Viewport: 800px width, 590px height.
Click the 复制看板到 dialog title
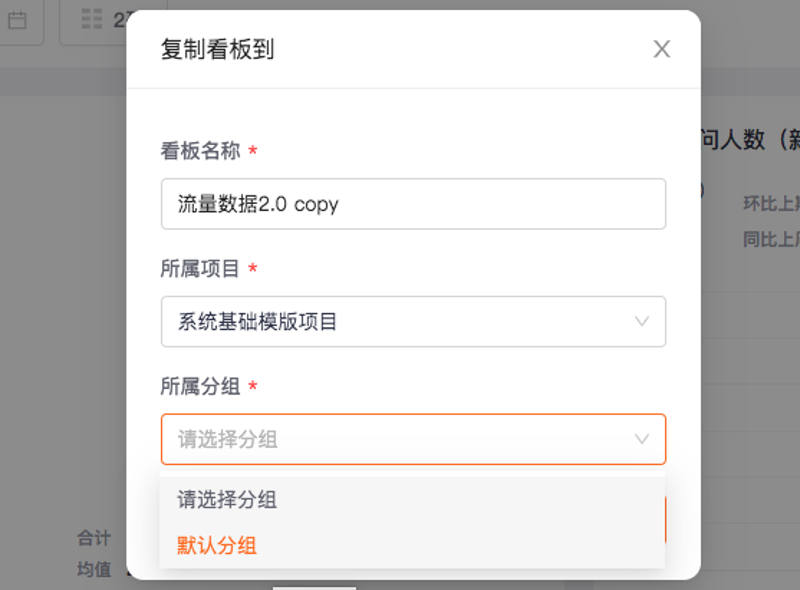coord(218,50)
